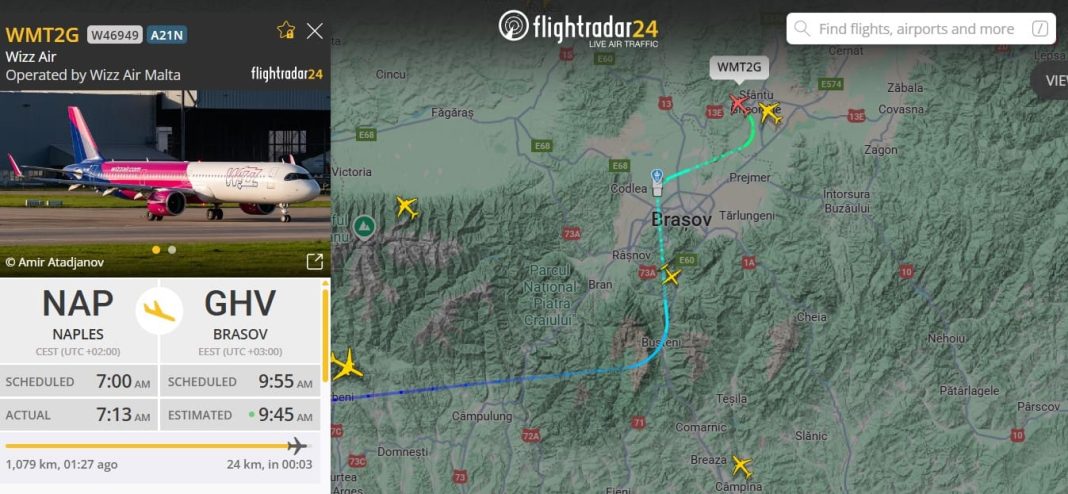Click the A21N aircraft type badge
Image resolution: width=1068 pixels, height=494 pixels.
[167, 35]
